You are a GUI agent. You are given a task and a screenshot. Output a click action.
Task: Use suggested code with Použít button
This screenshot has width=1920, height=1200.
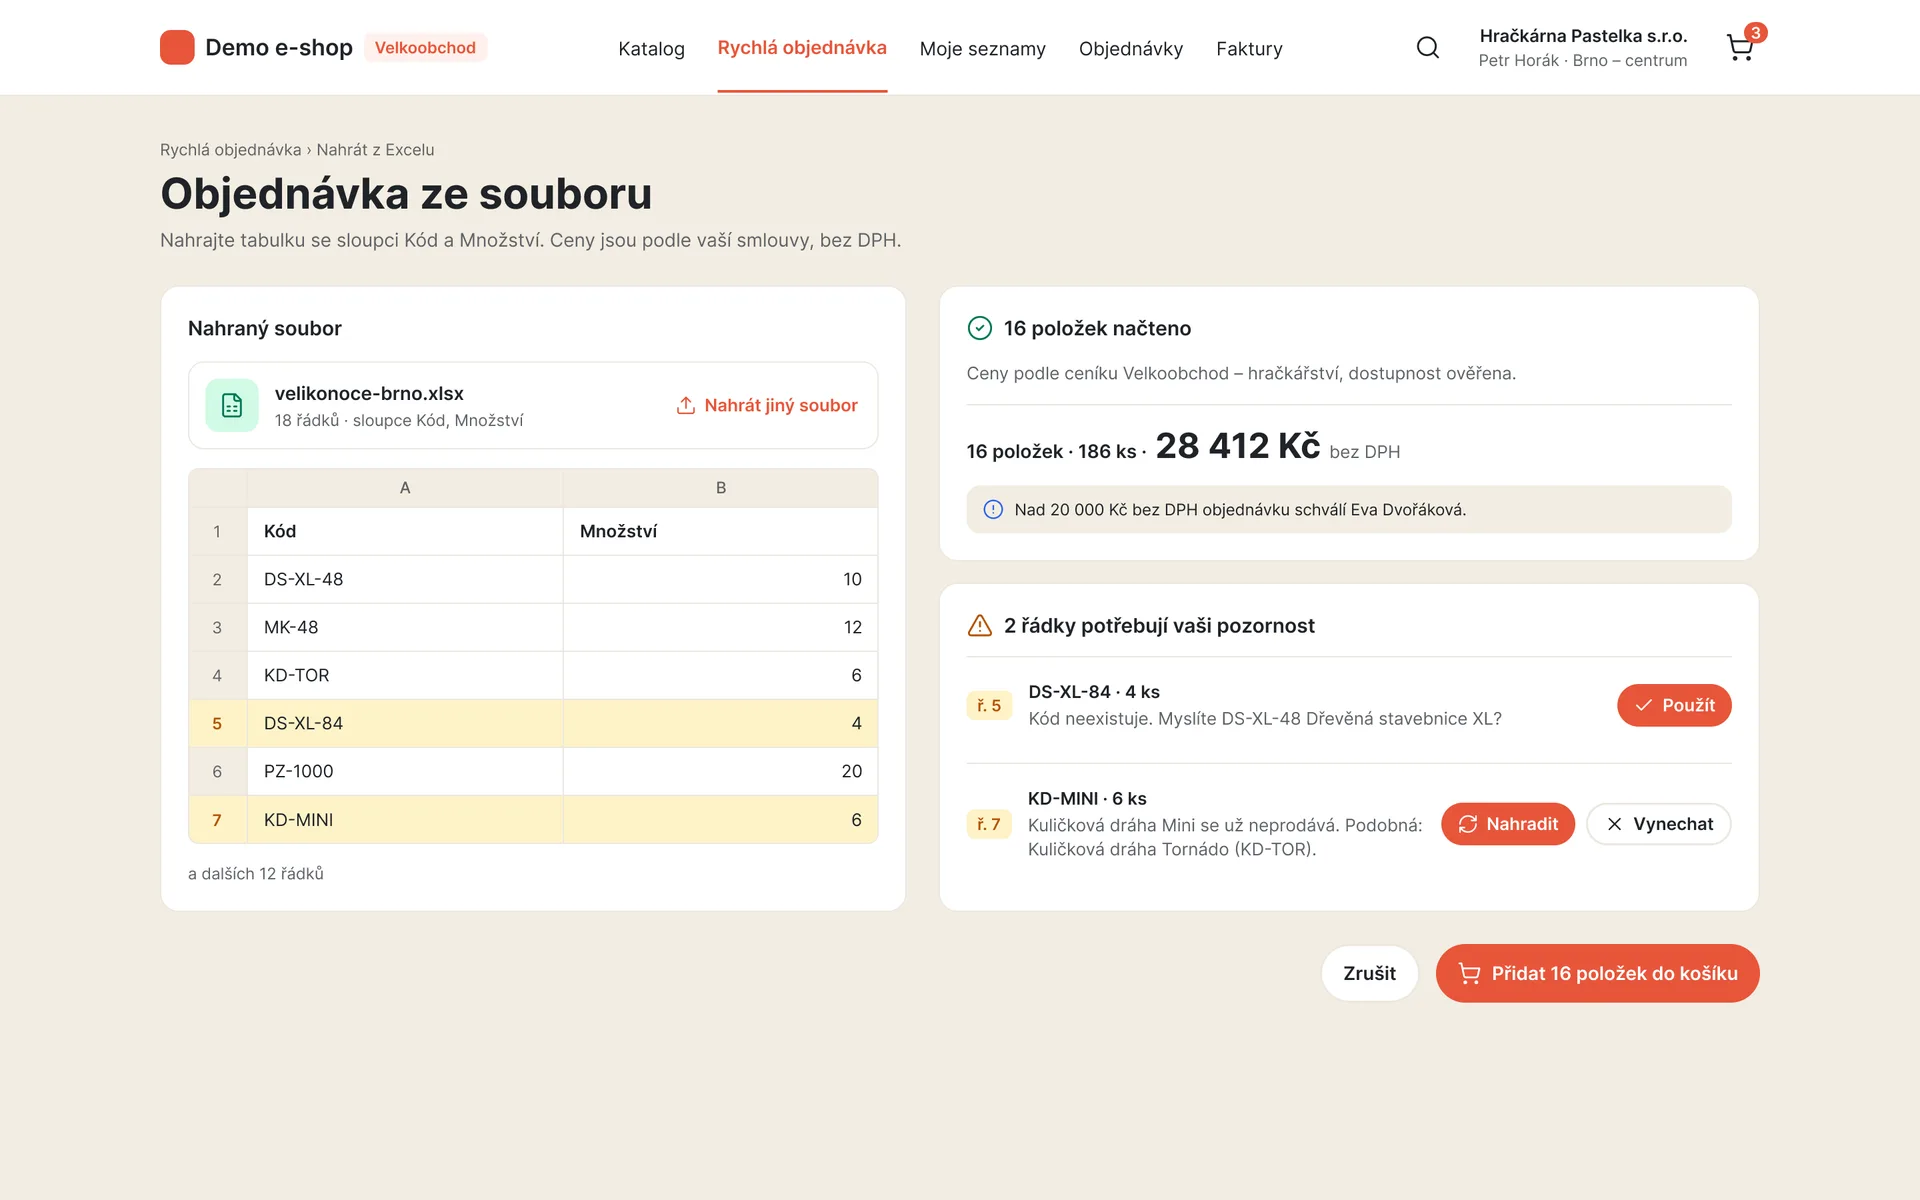pos(1674,706)
